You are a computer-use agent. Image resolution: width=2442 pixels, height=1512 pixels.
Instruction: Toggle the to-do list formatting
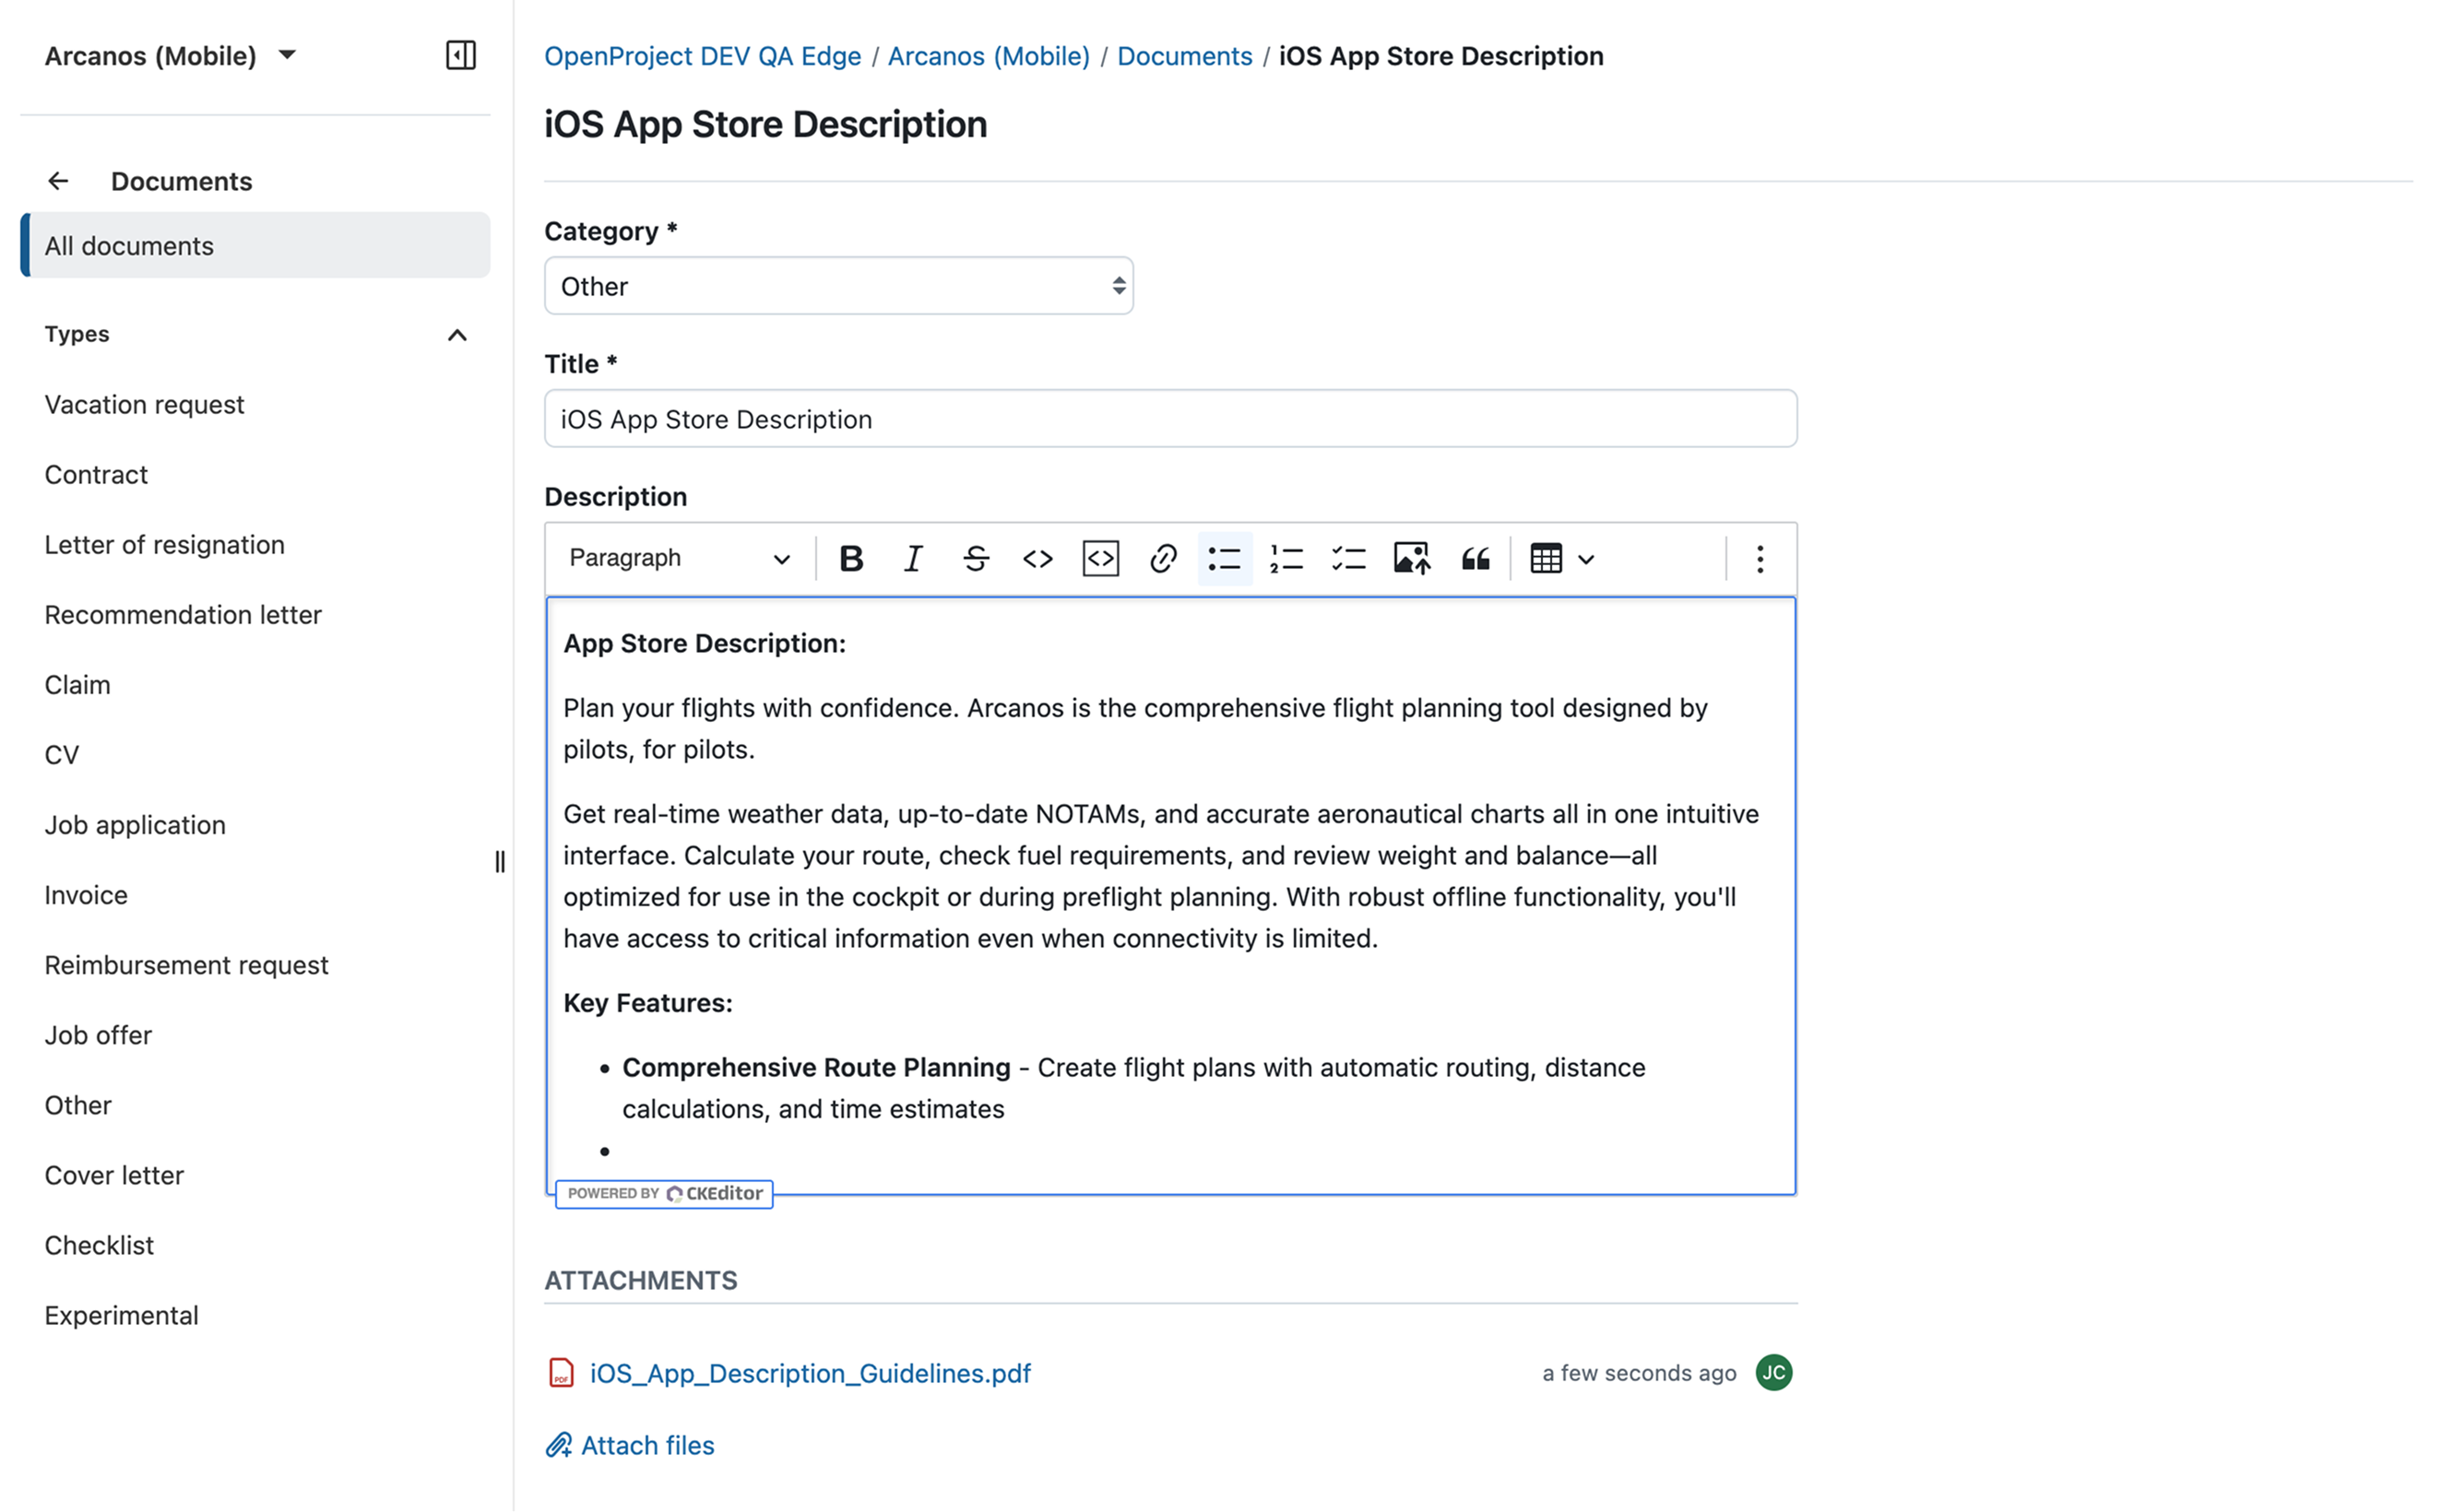[x=1349, y=558]
